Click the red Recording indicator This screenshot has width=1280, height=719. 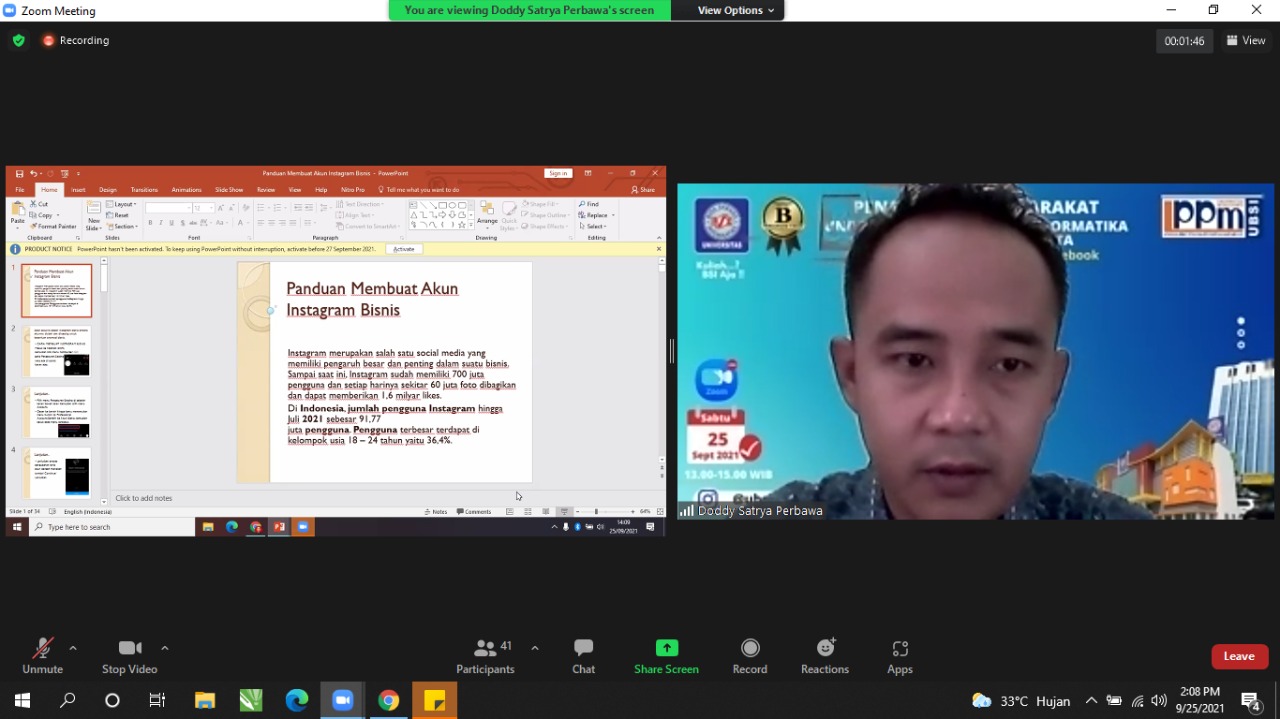coord(75,40)
